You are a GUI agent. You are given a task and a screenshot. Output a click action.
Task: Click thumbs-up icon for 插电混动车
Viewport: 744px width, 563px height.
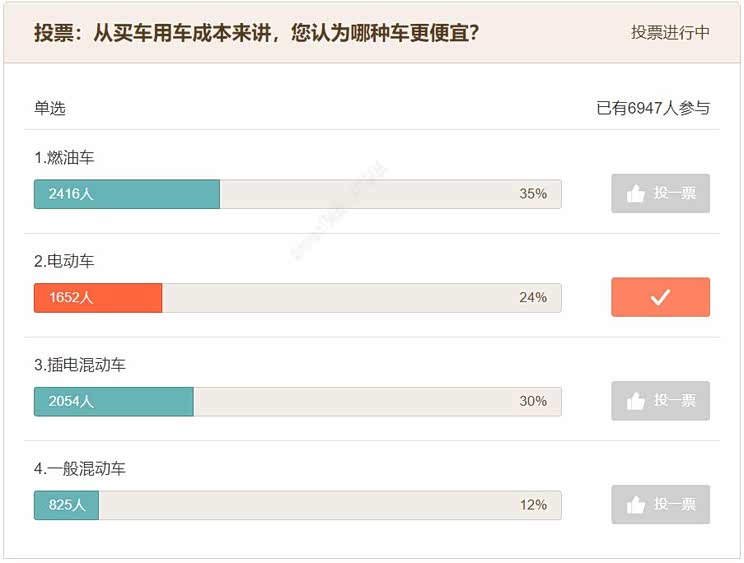tap(636, 401)
